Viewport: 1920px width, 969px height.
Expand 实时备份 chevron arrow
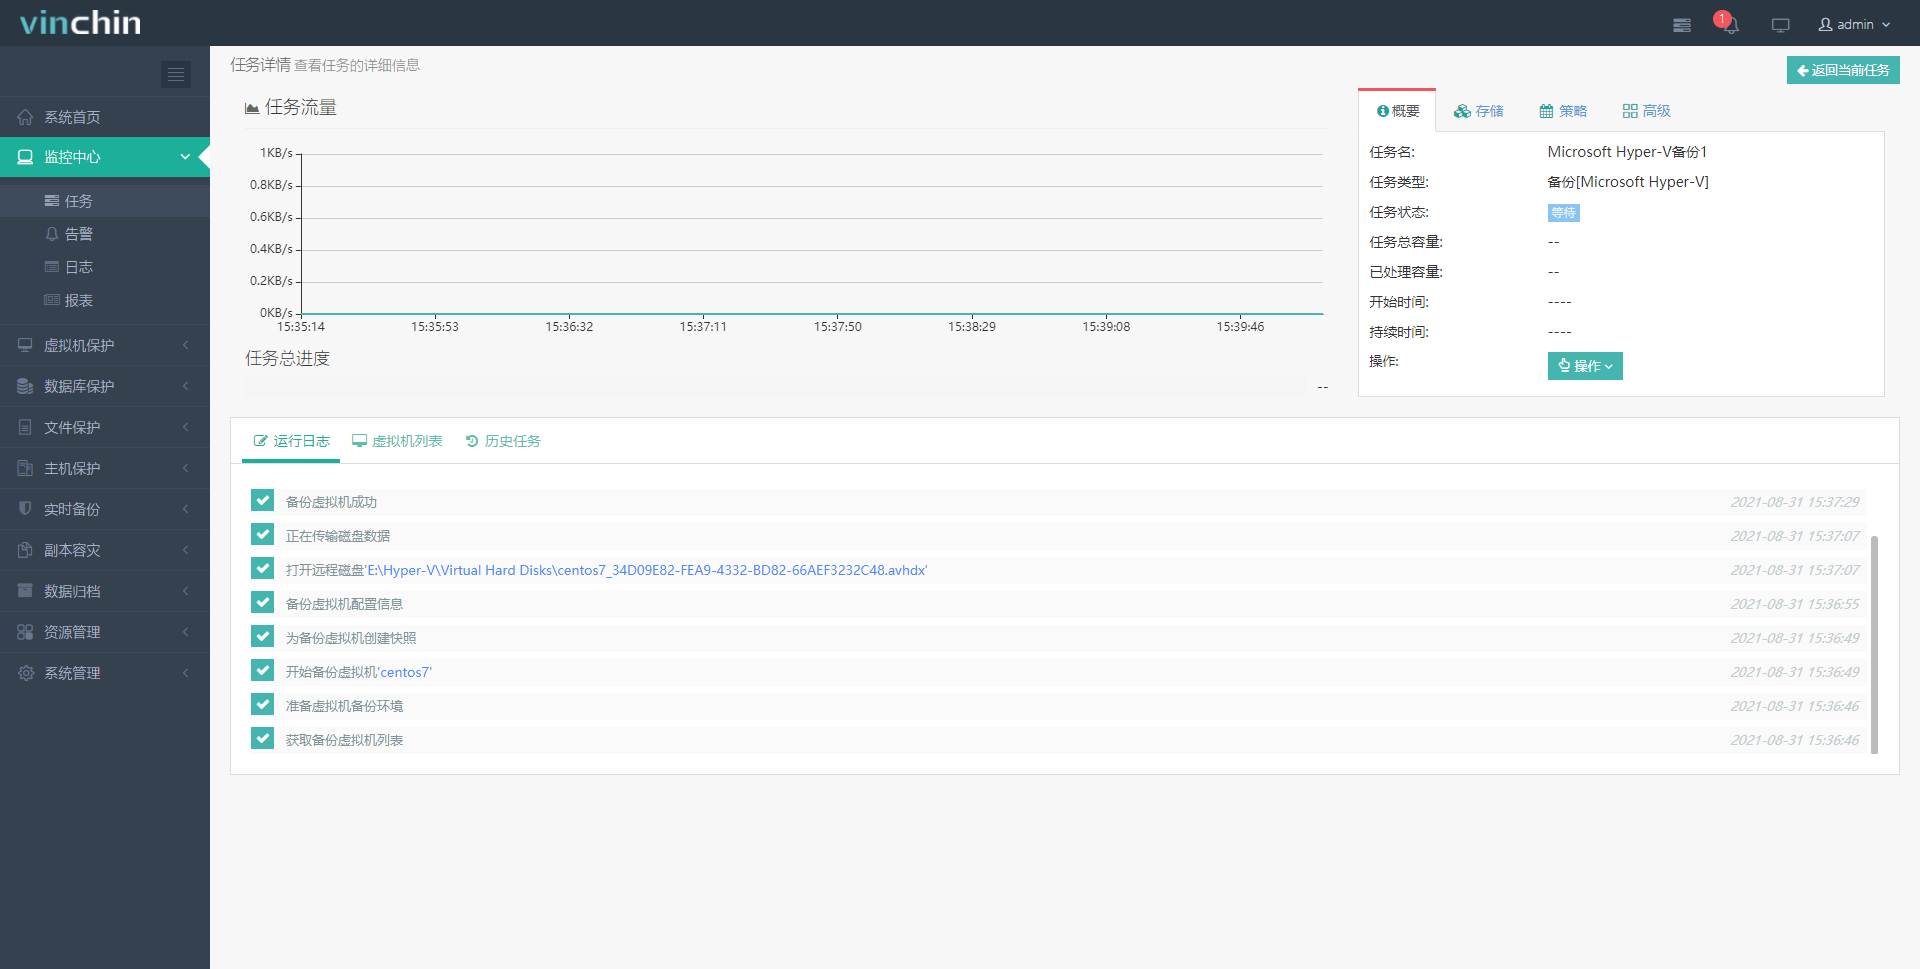[x=185, y=509]
